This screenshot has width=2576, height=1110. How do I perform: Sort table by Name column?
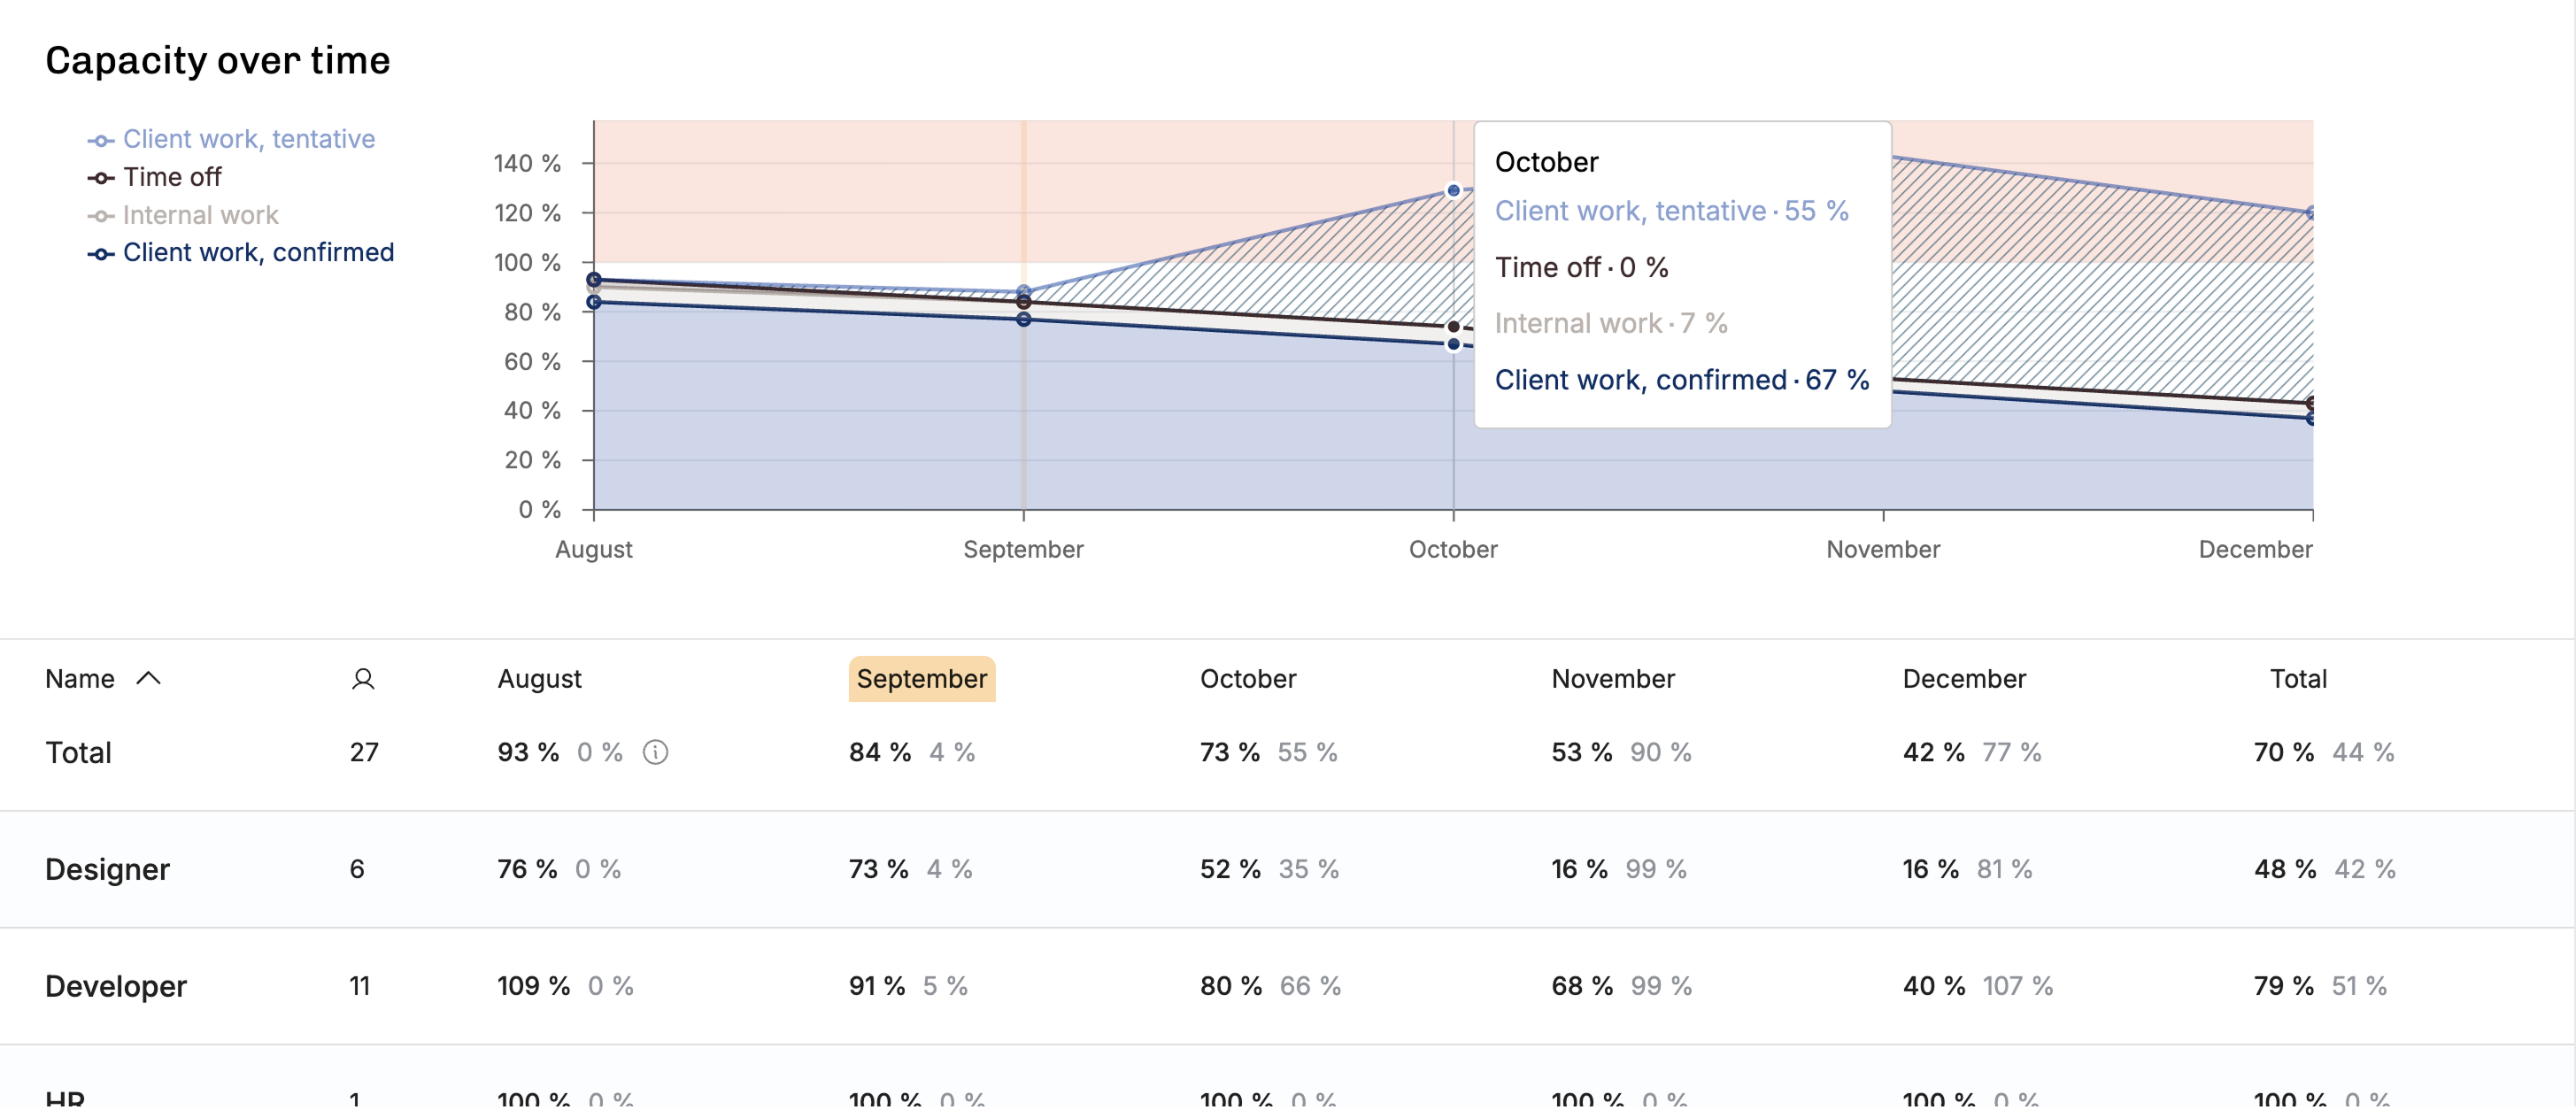pyautogui.click(x=80, y=679)
